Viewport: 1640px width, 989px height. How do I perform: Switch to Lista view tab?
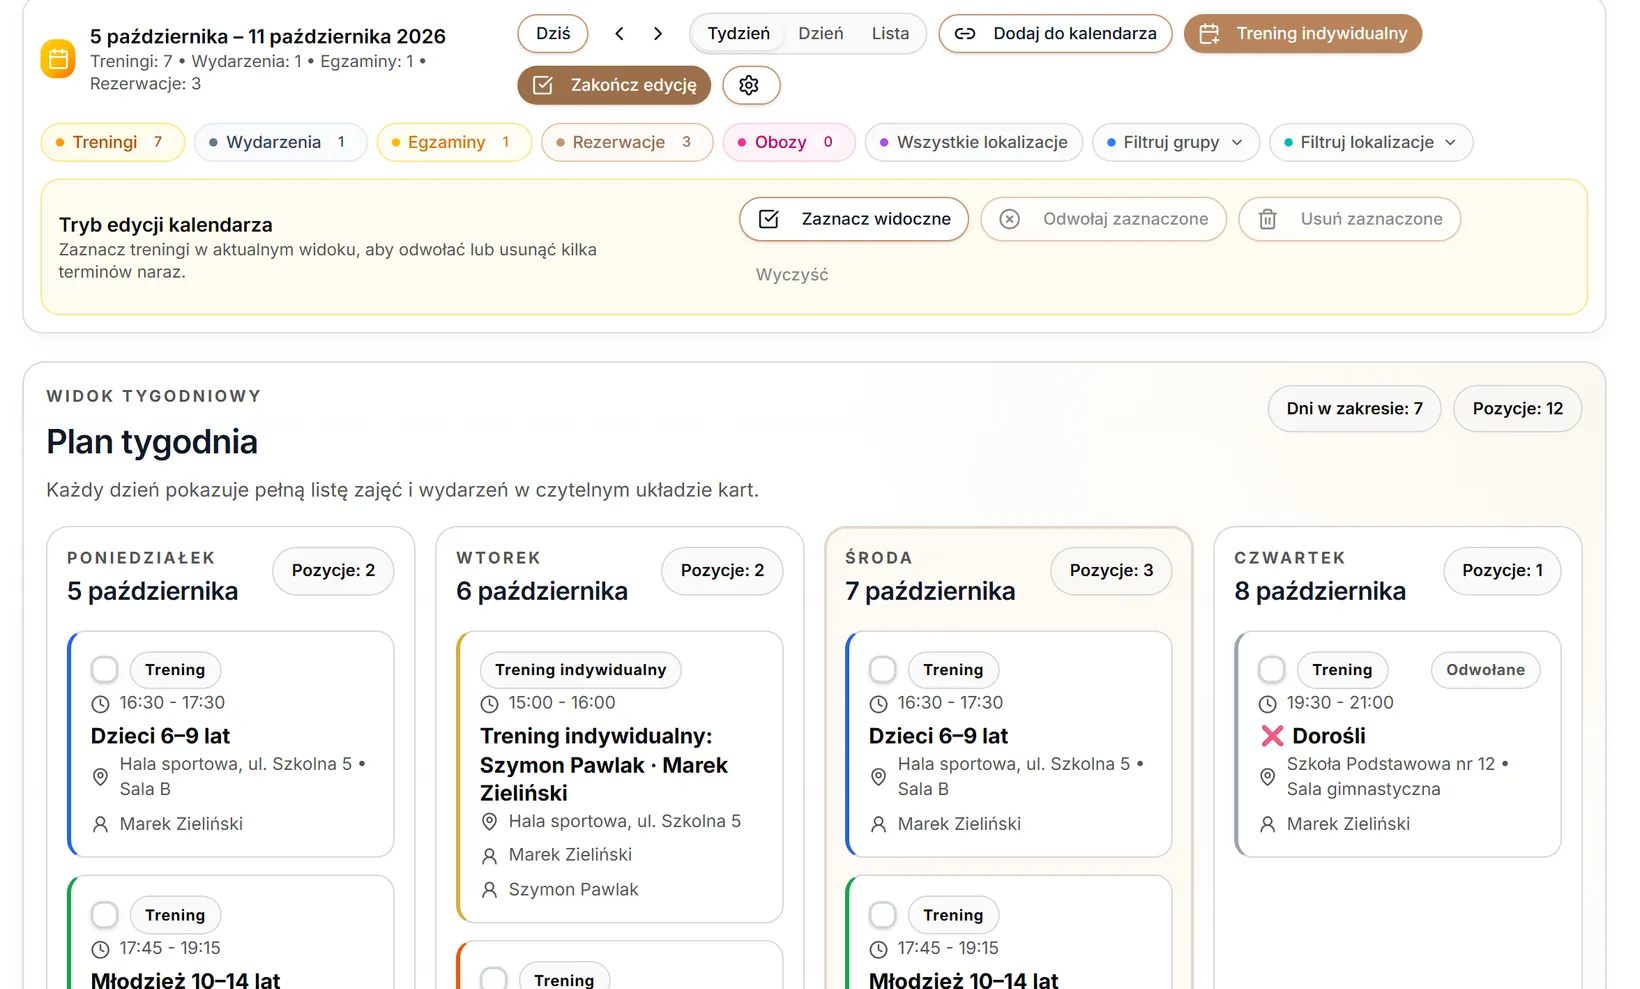[890, 33]
